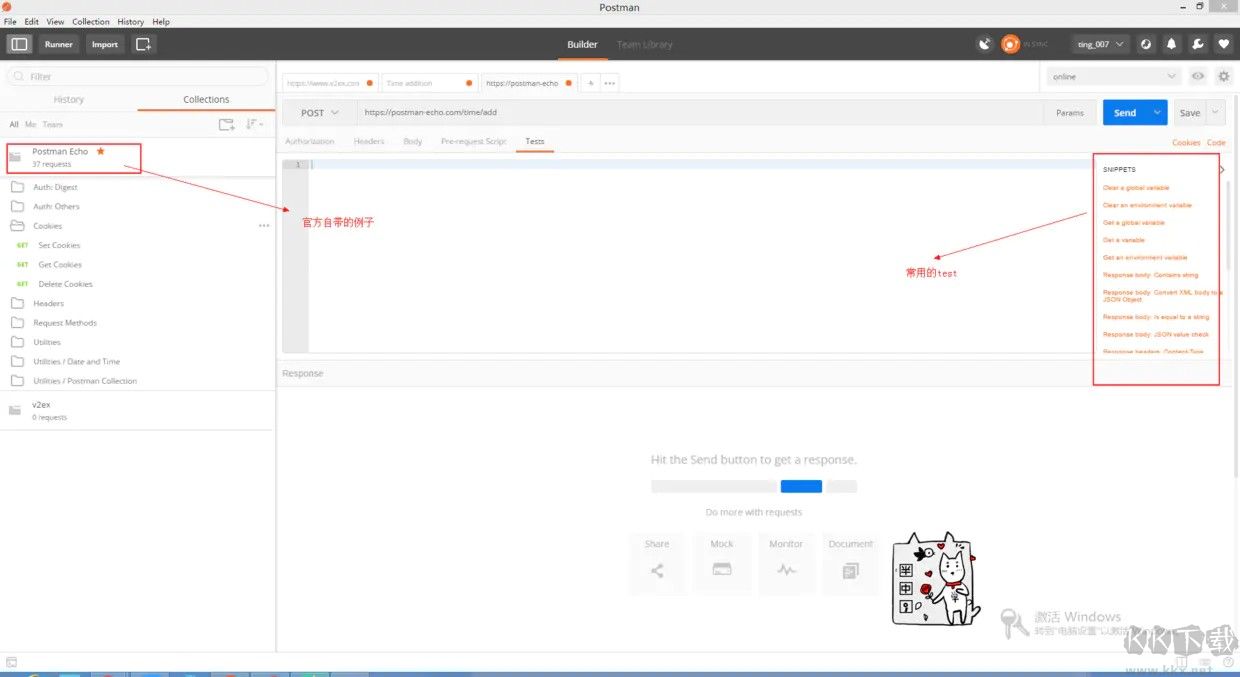This screenshot has height=677, width=1240.
Task: Open the History menu in the menu bar
Action: (131, 21)
